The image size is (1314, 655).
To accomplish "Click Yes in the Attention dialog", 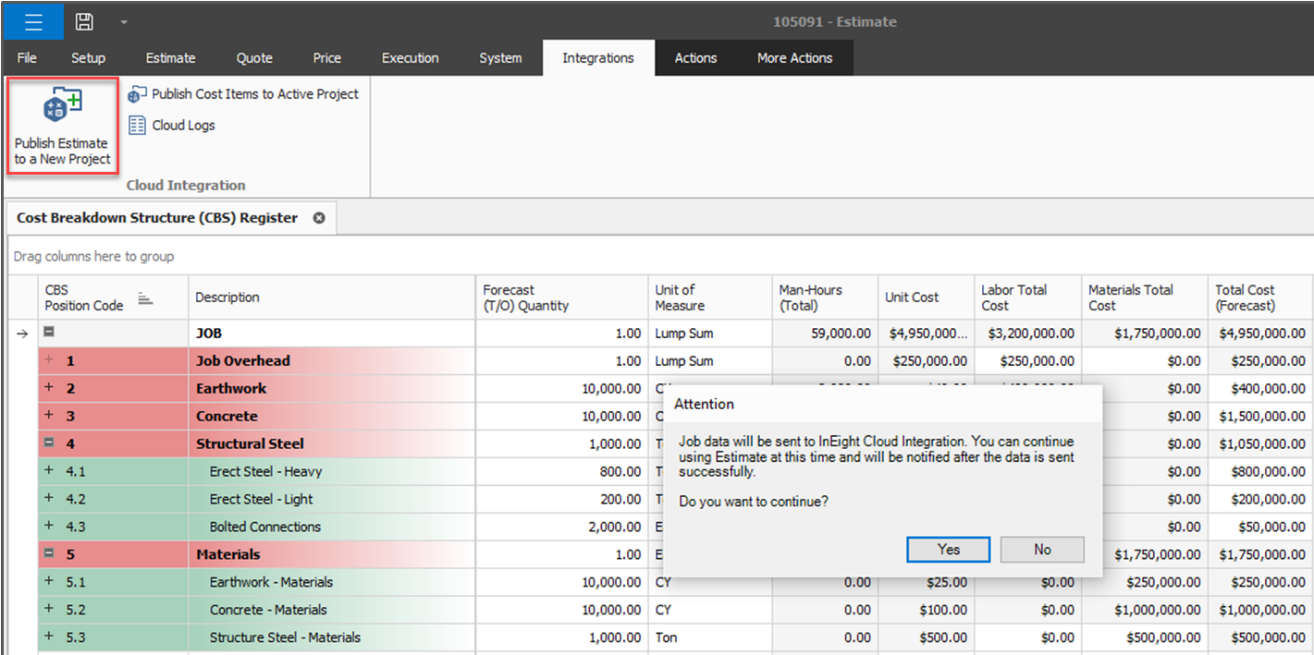I will pos(948,549).
